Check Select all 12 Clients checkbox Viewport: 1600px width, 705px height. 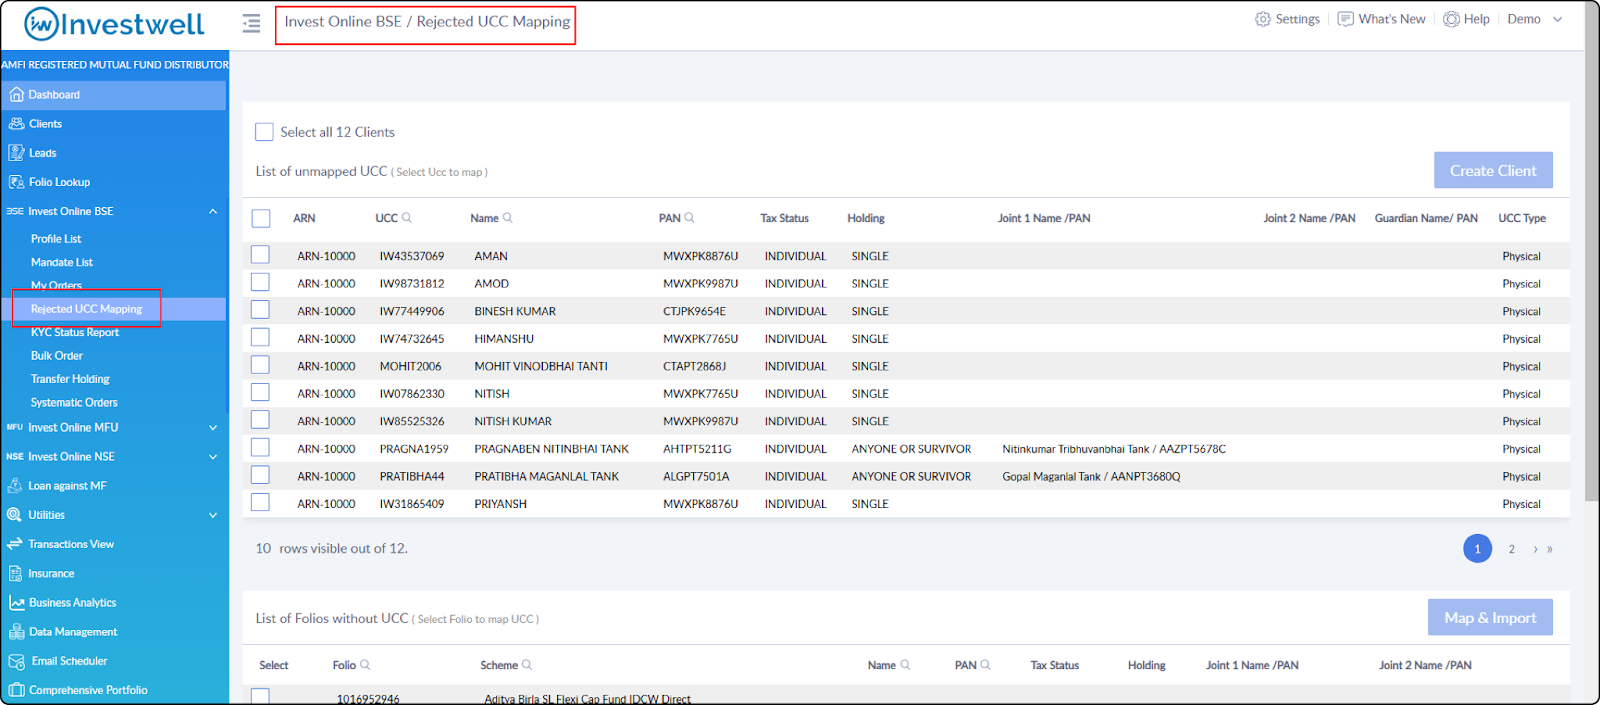coord(264,132)
